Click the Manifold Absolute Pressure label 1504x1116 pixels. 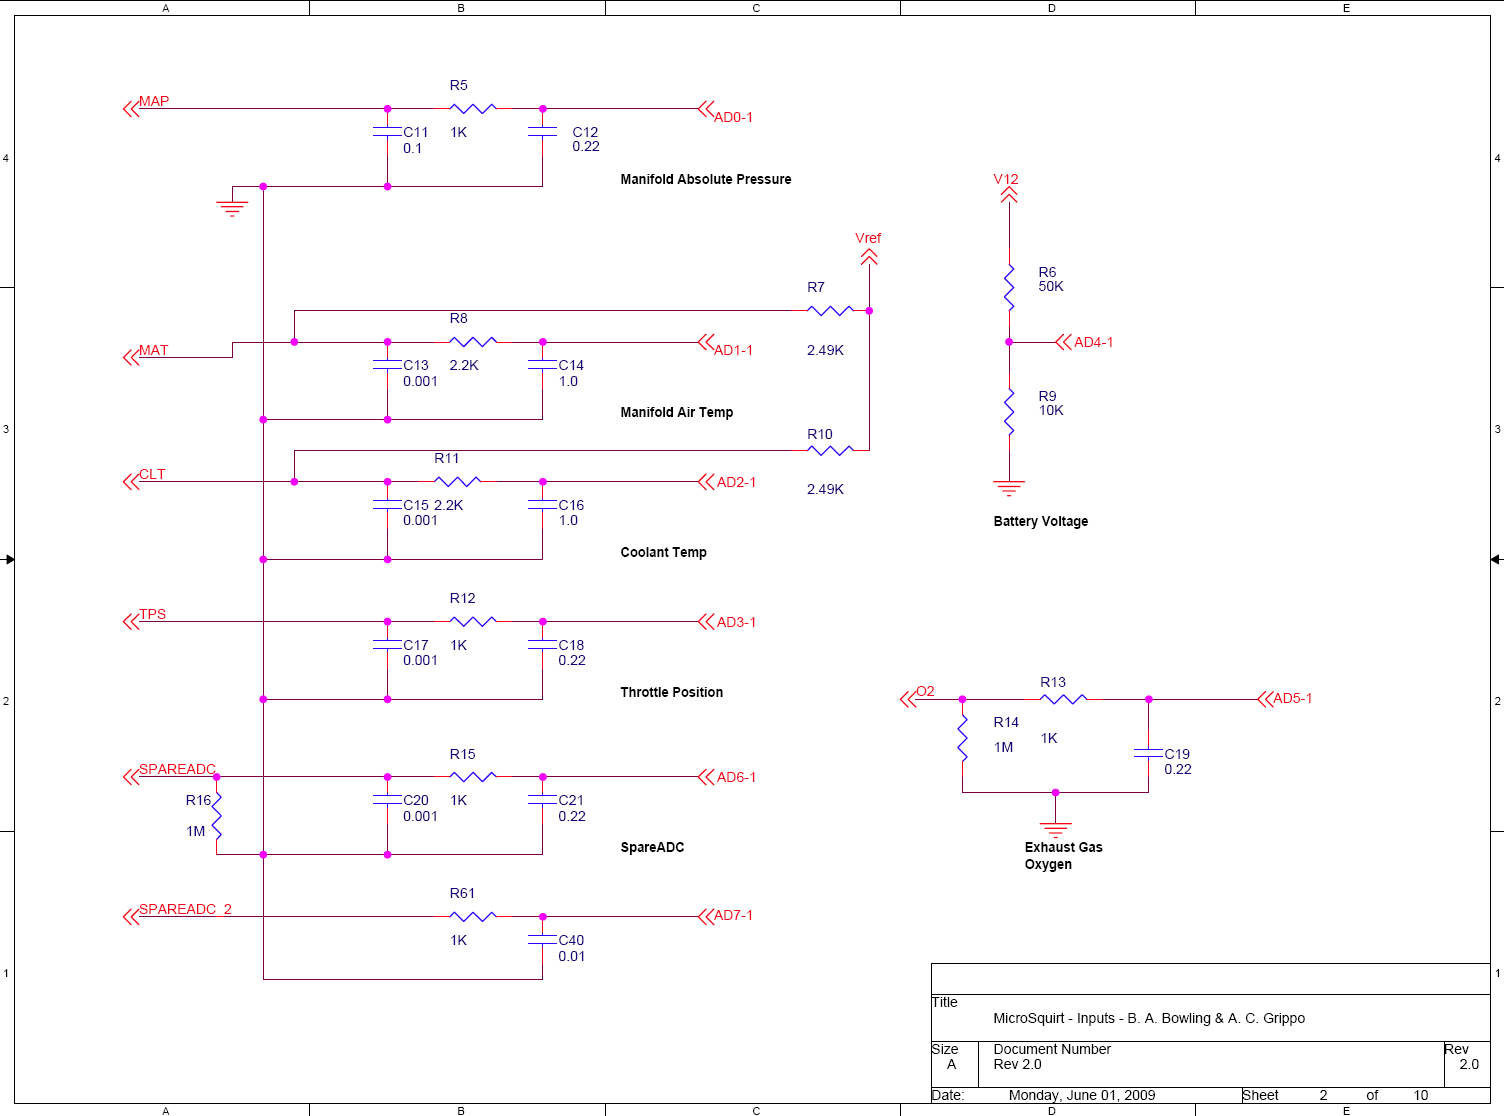706,179
